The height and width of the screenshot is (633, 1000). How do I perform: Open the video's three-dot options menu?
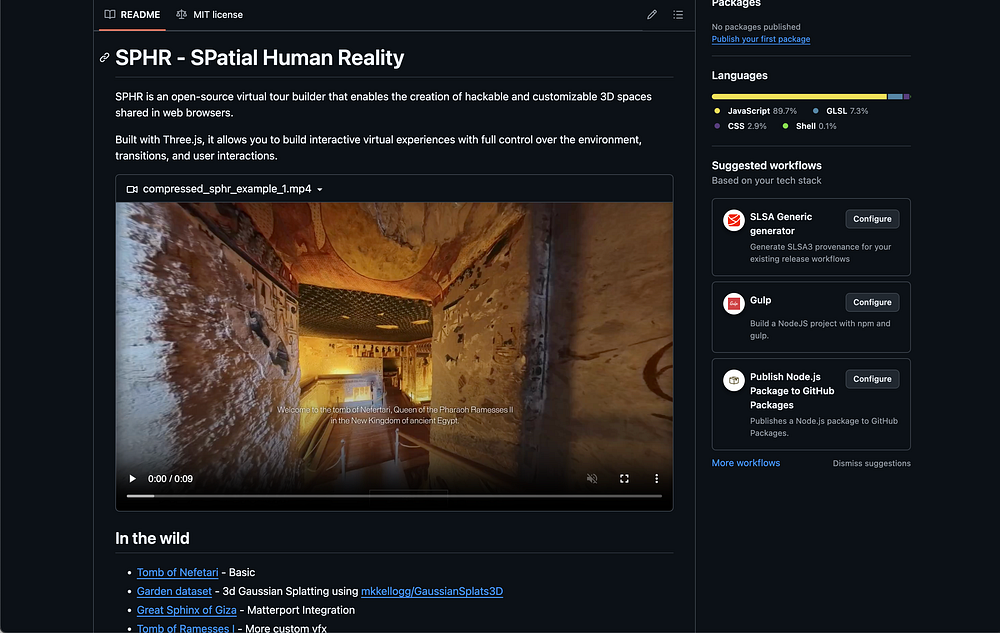coord(656,479)
